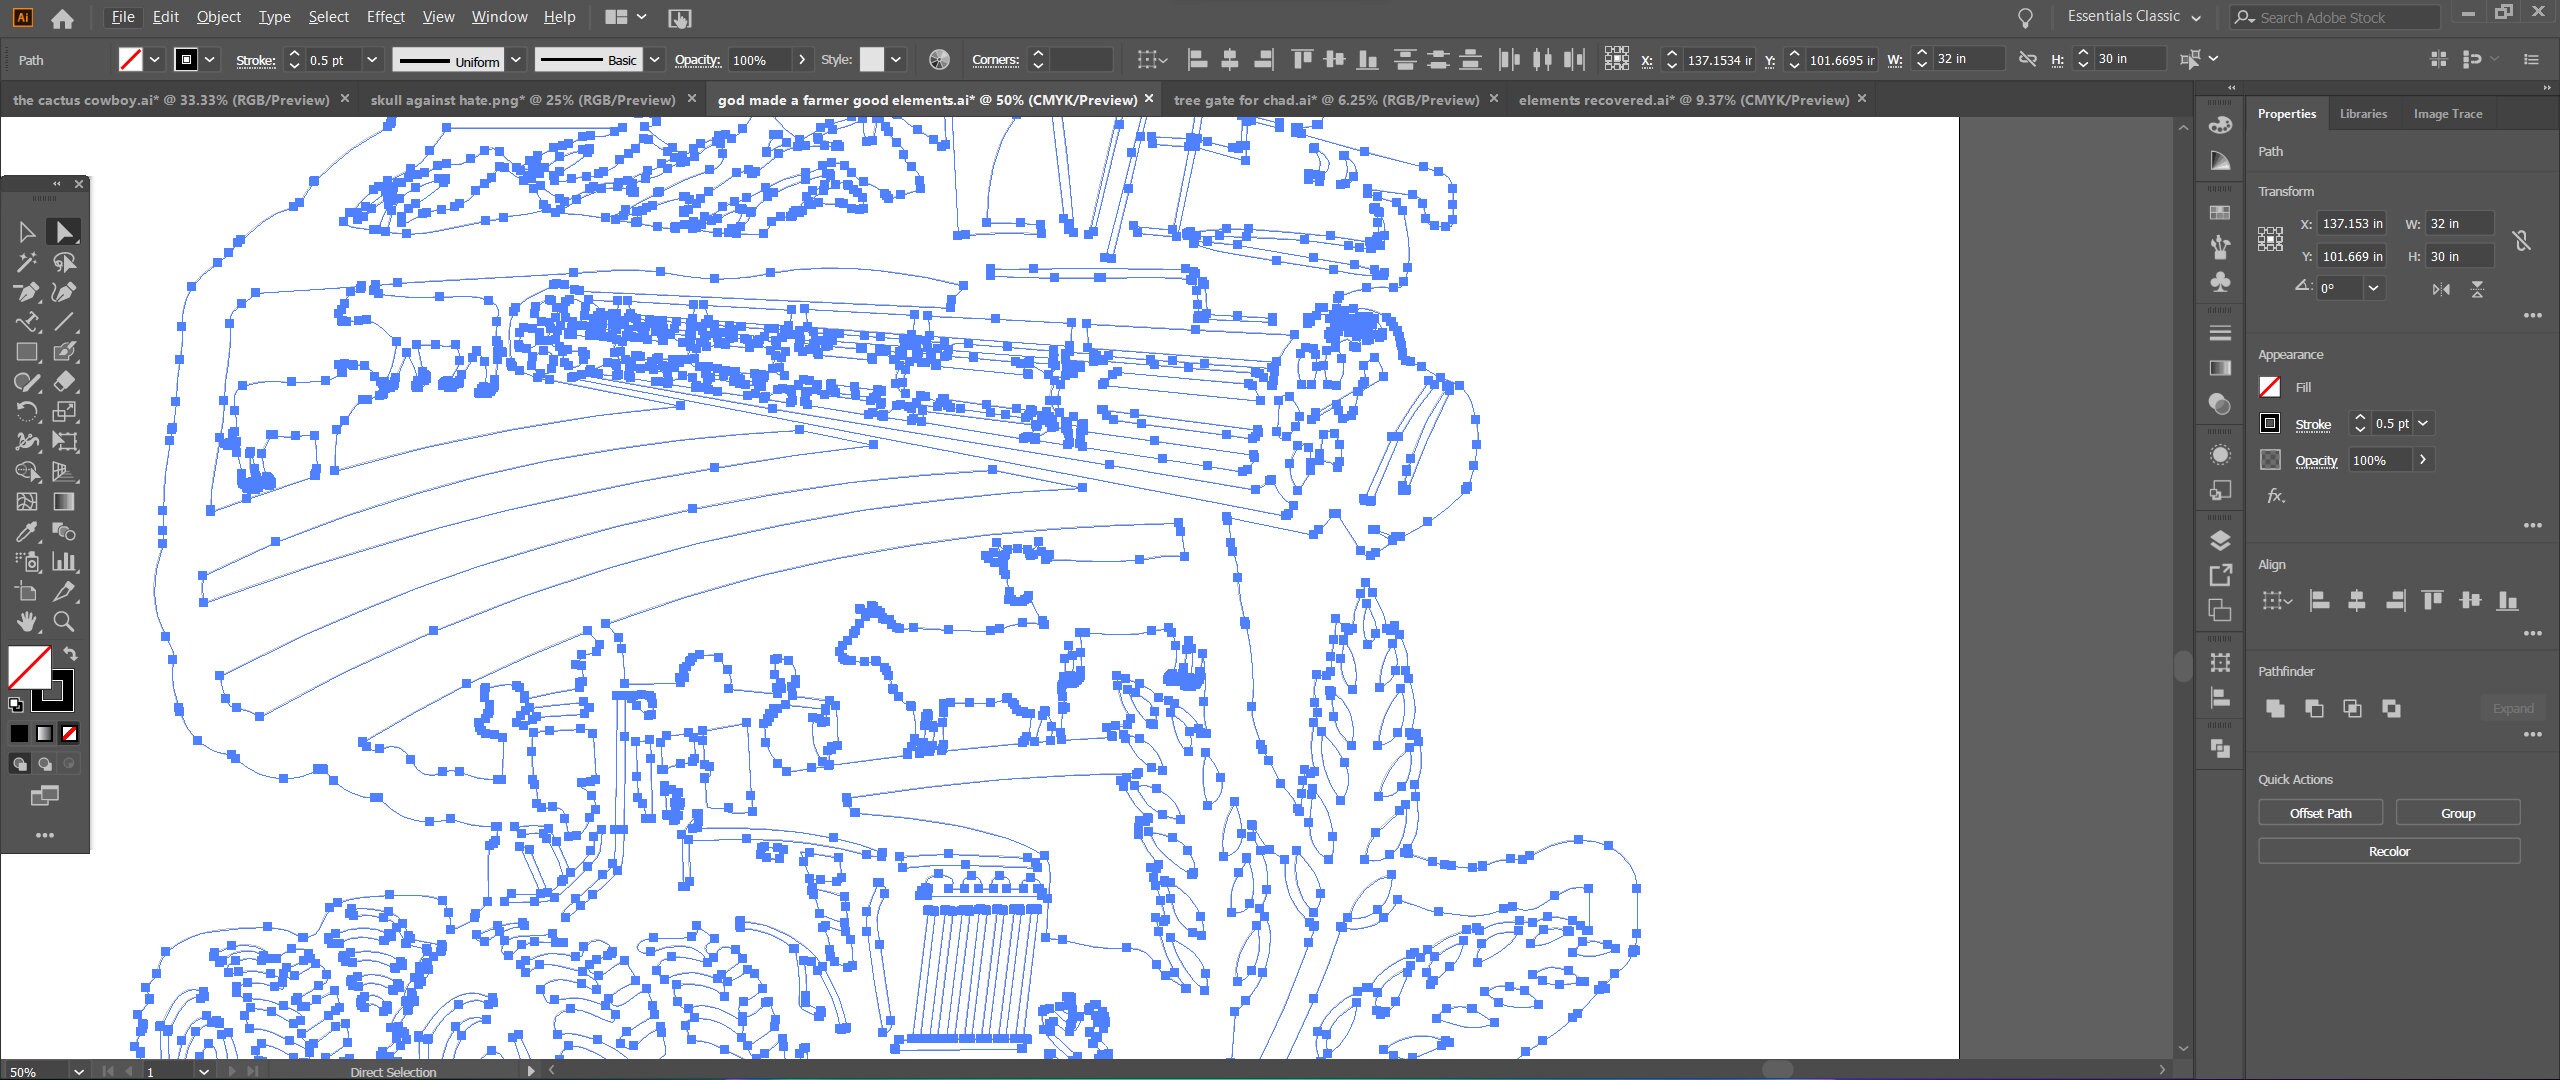Click the Recolor button
Viewport: 2560px width, 1080px height.
point(2388,850)
